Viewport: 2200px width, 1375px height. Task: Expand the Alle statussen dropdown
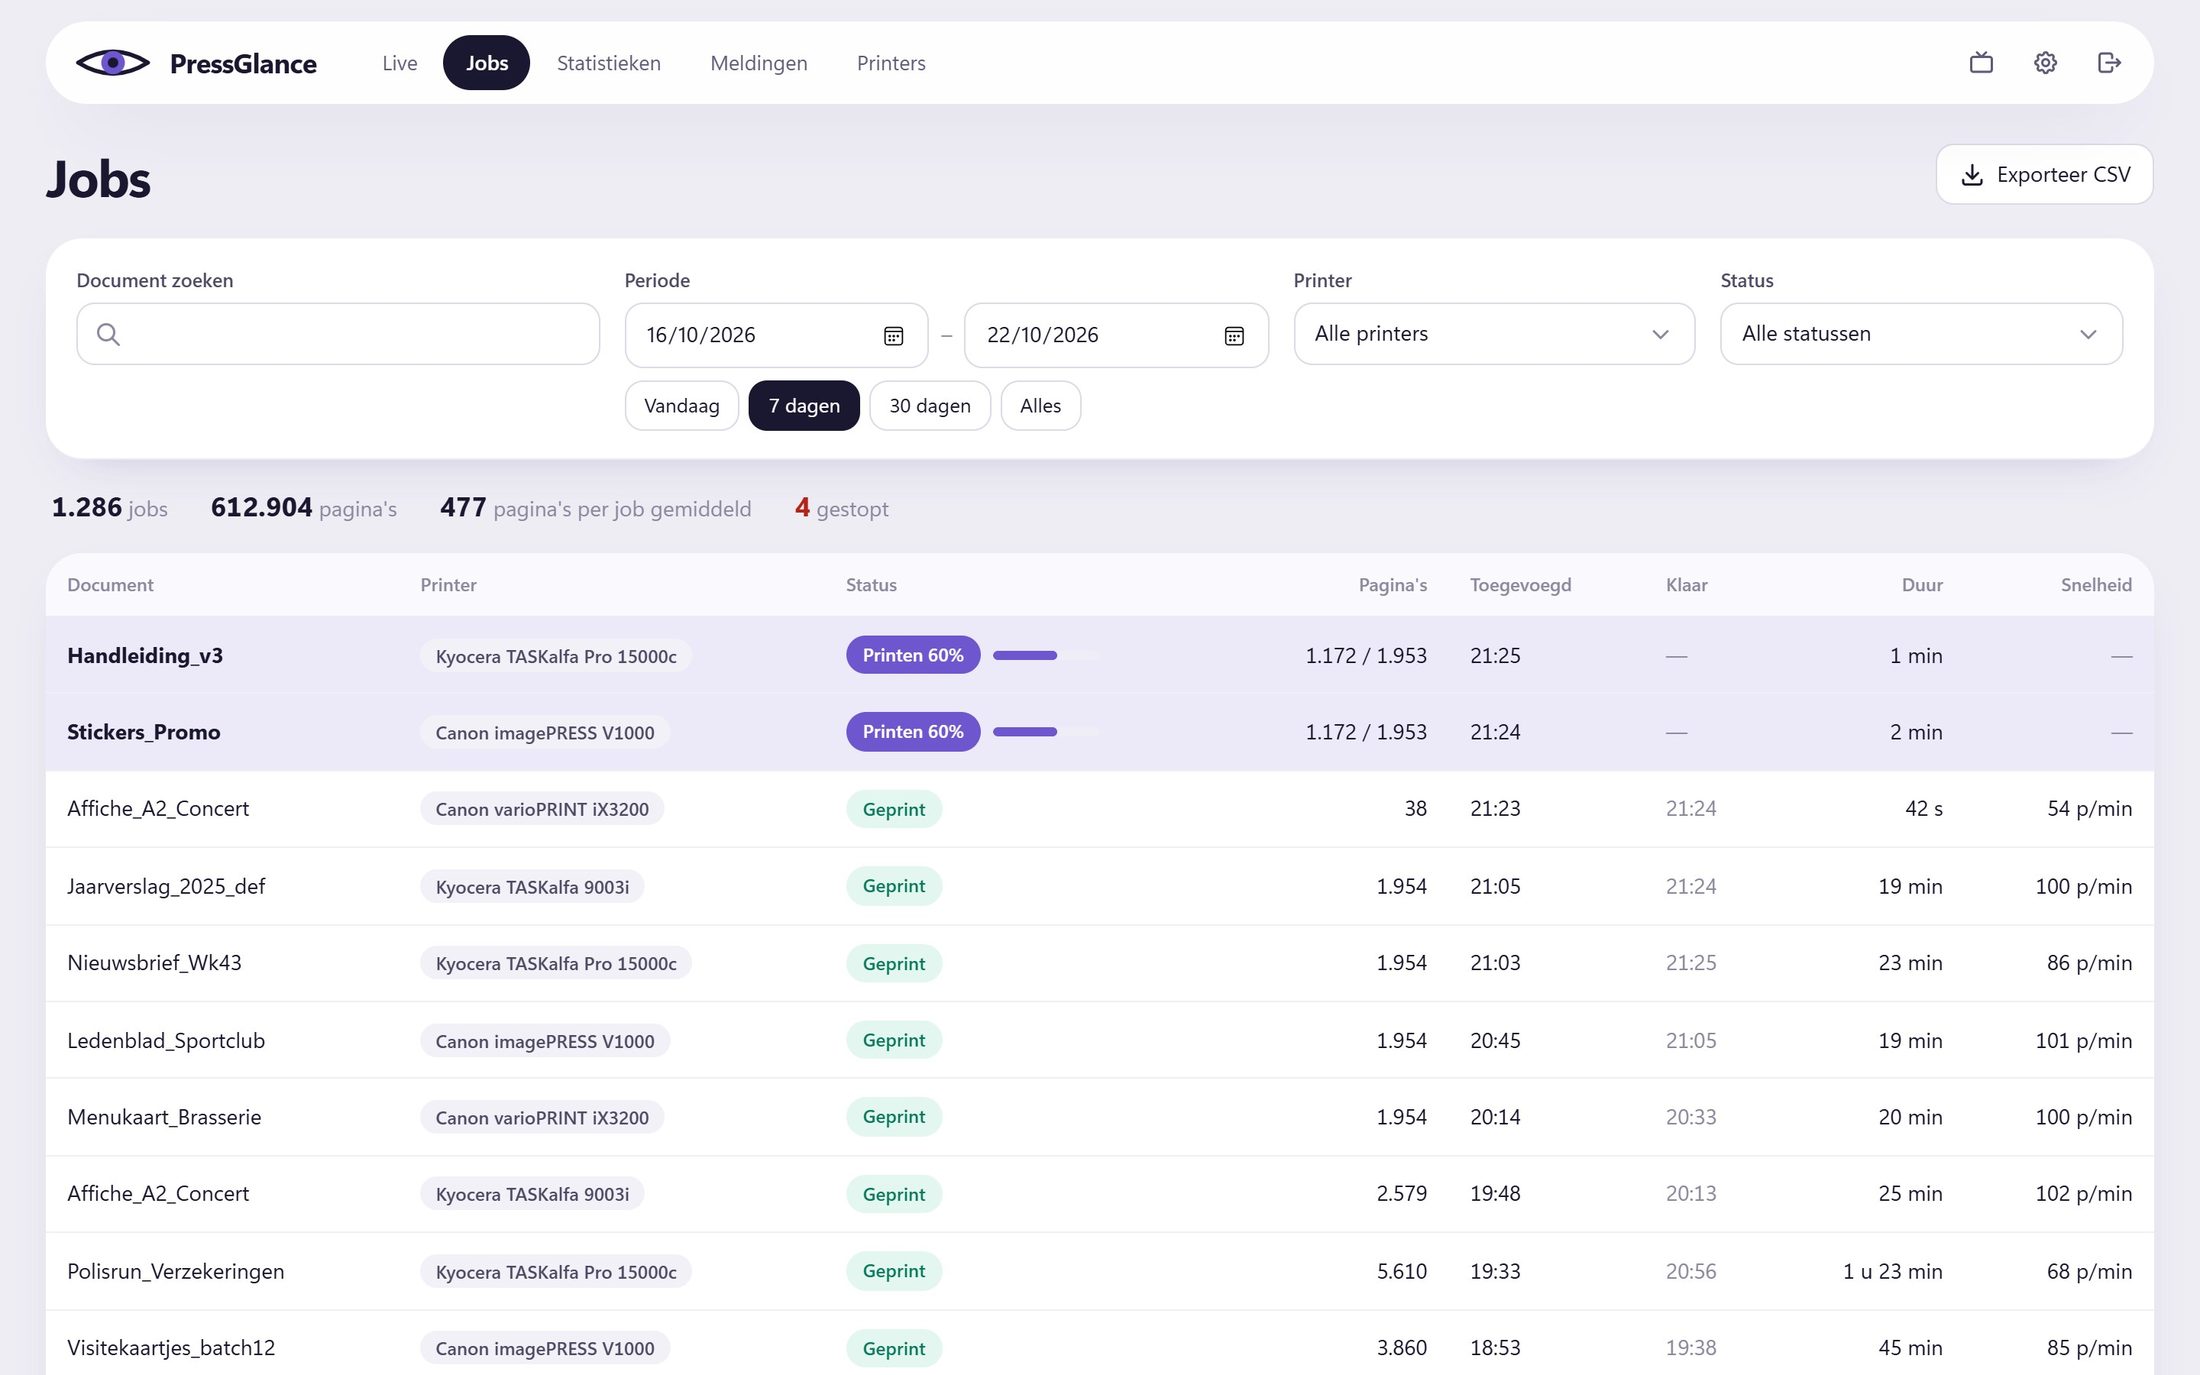click(1921, 334)
